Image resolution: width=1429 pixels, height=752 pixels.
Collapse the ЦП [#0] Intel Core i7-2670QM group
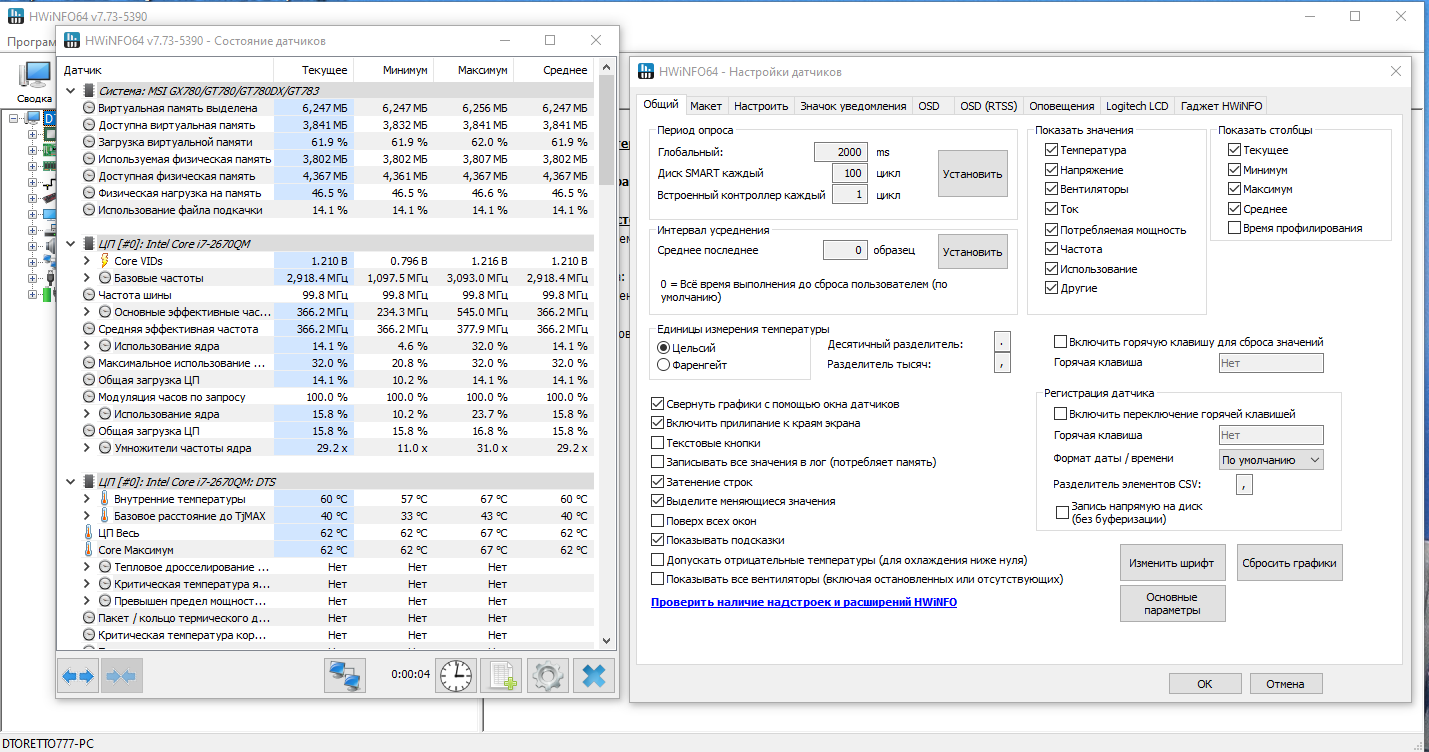coord(70,244)
